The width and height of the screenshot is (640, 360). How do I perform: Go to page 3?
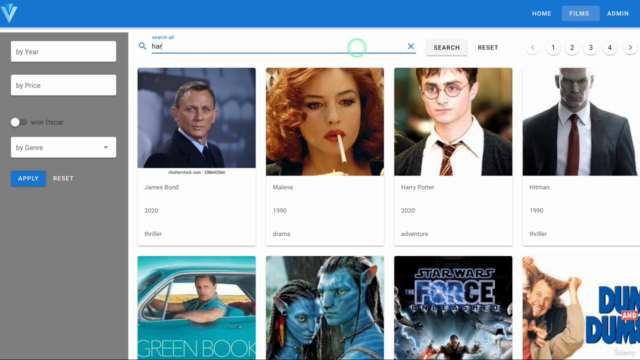(x=591, y=48)
